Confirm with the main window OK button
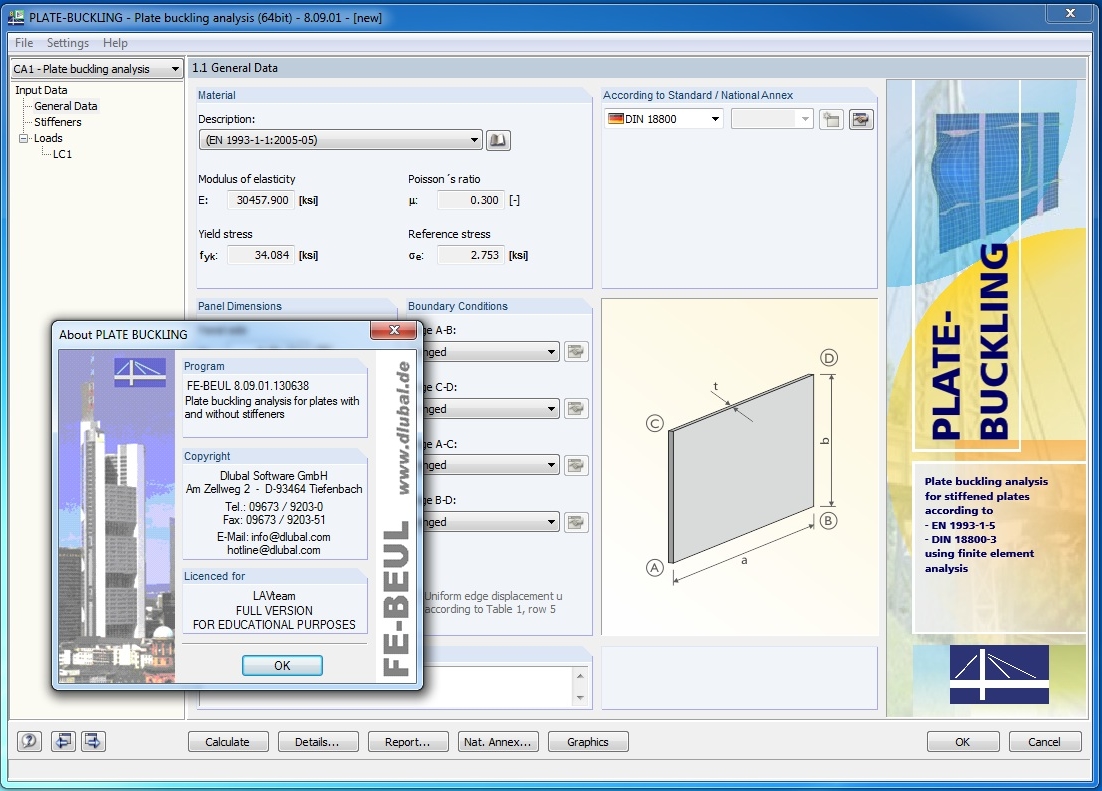This screenshot has width=1102, height=791. (963, 742)
